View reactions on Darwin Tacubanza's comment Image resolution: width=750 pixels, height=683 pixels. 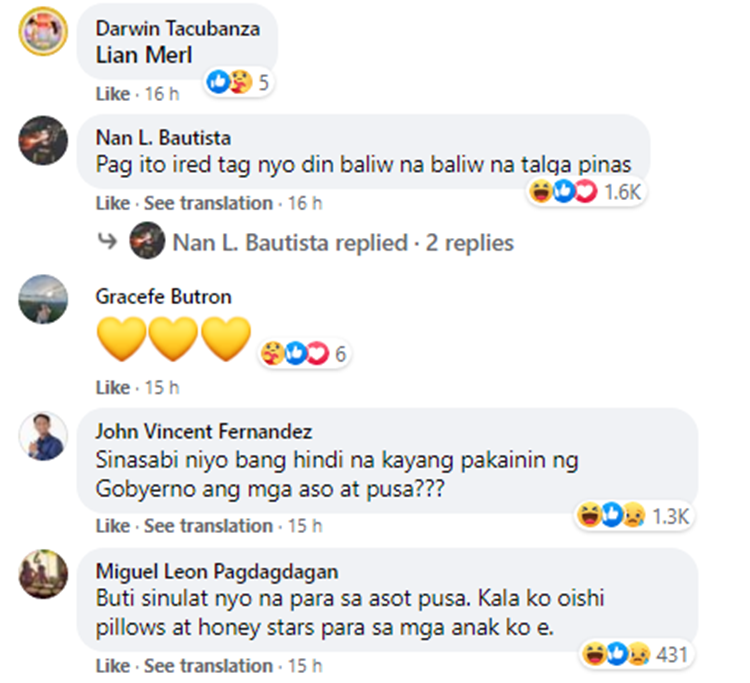[238, 82]
